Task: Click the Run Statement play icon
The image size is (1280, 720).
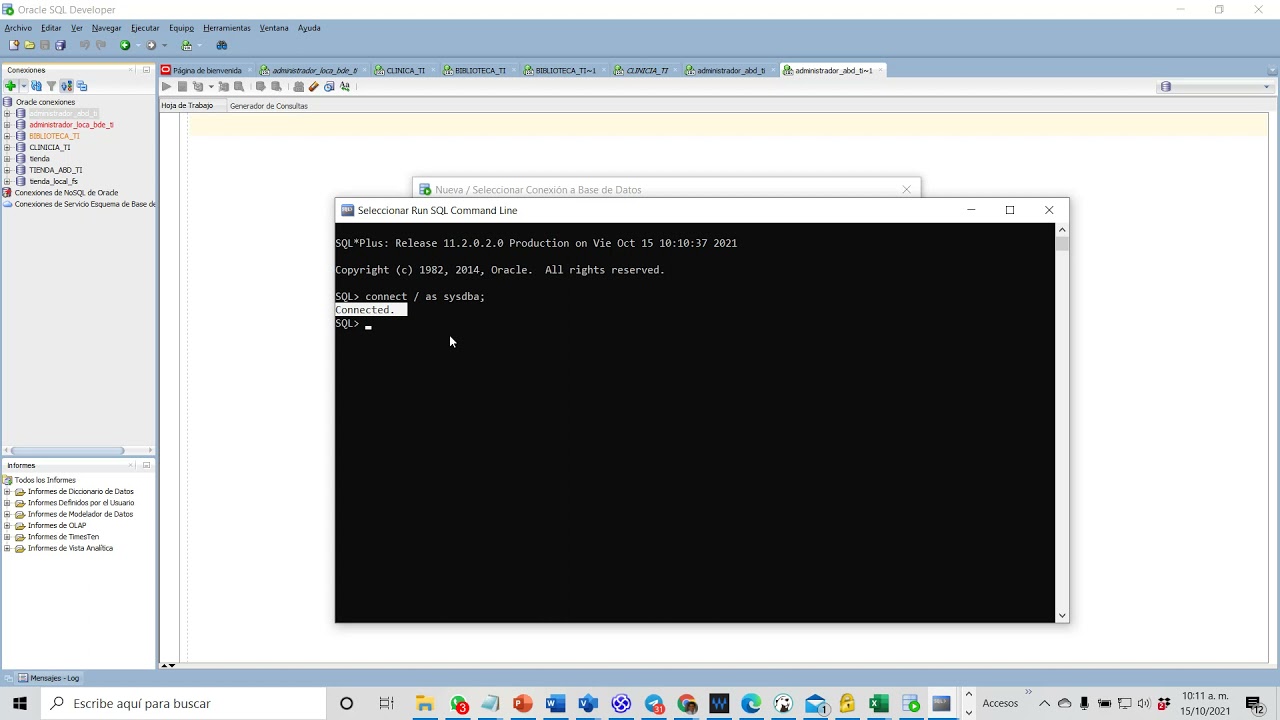Action: pos(166,86)
